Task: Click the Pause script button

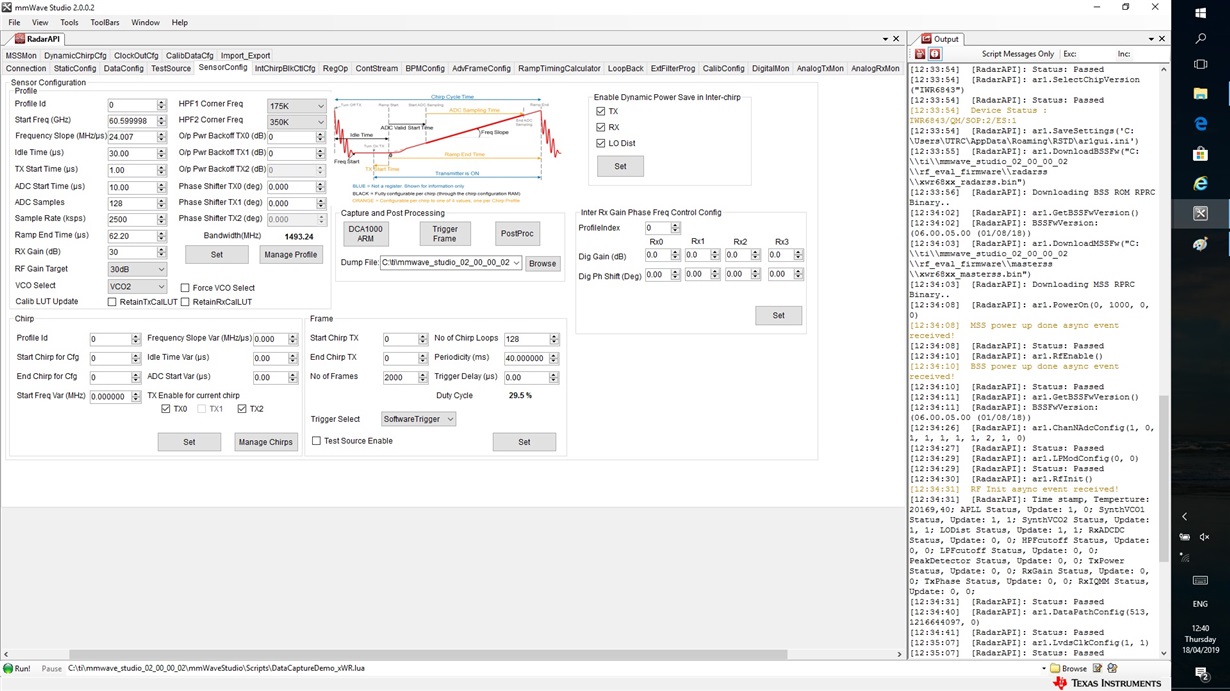Action: pos(51,668)
